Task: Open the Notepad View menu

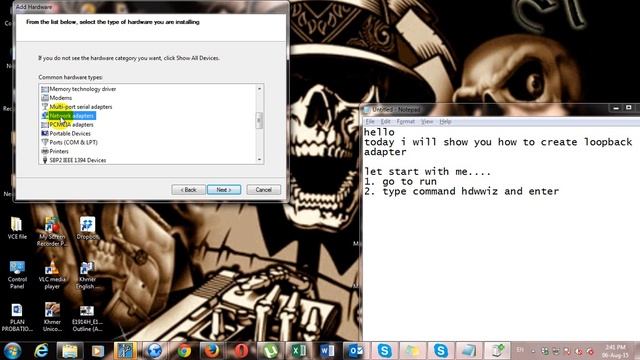Action: 427,122
